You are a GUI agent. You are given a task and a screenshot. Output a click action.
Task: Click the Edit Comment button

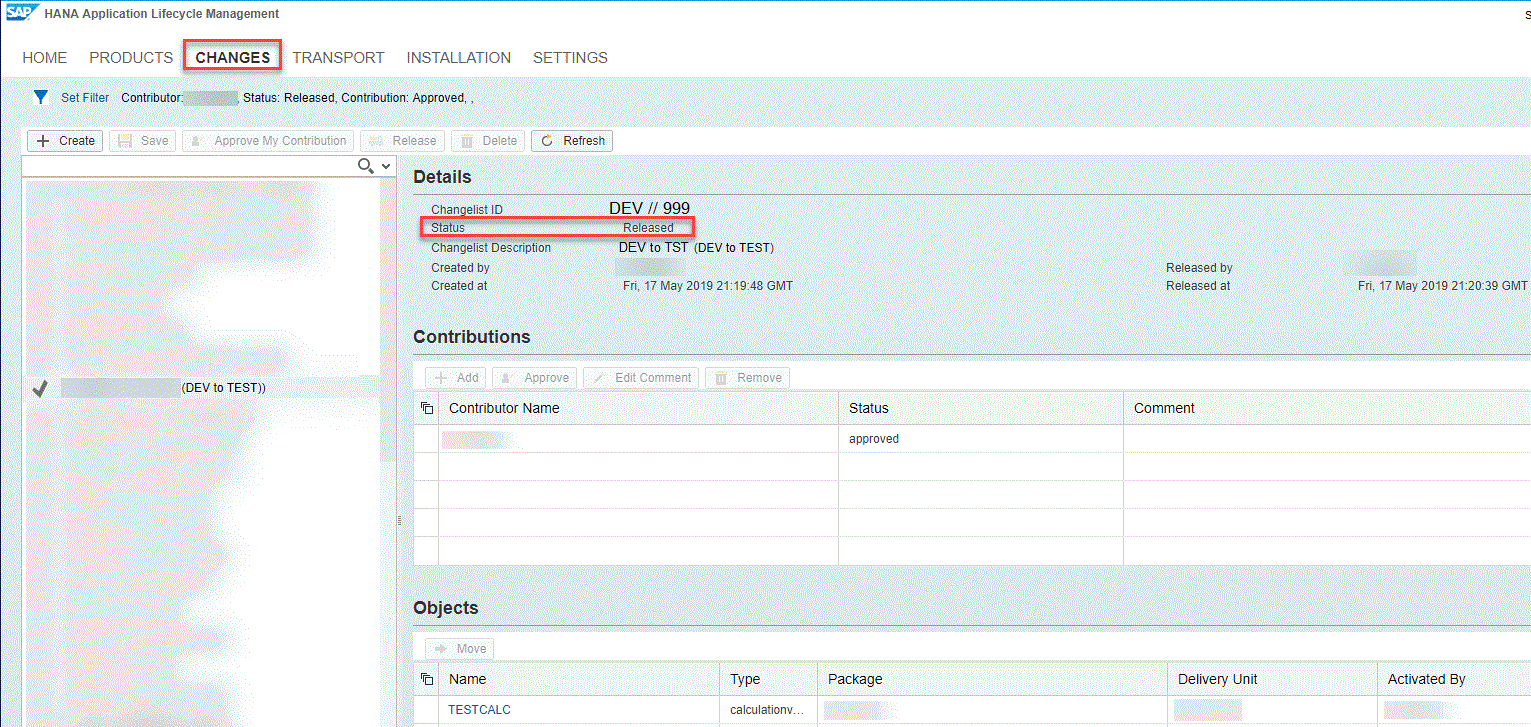[x=641, y=378]
